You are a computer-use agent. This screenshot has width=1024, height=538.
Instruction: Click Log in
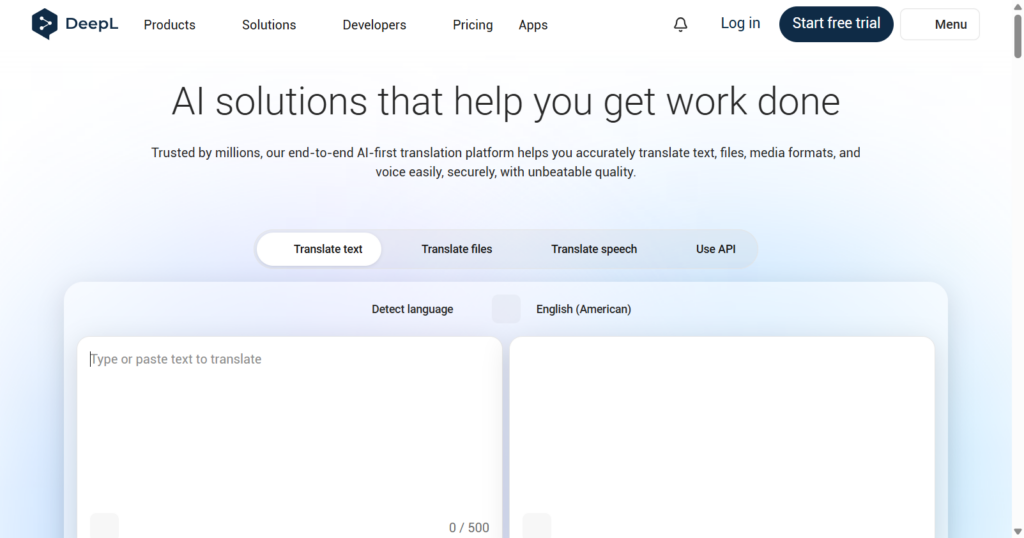[x=740, y=24]
